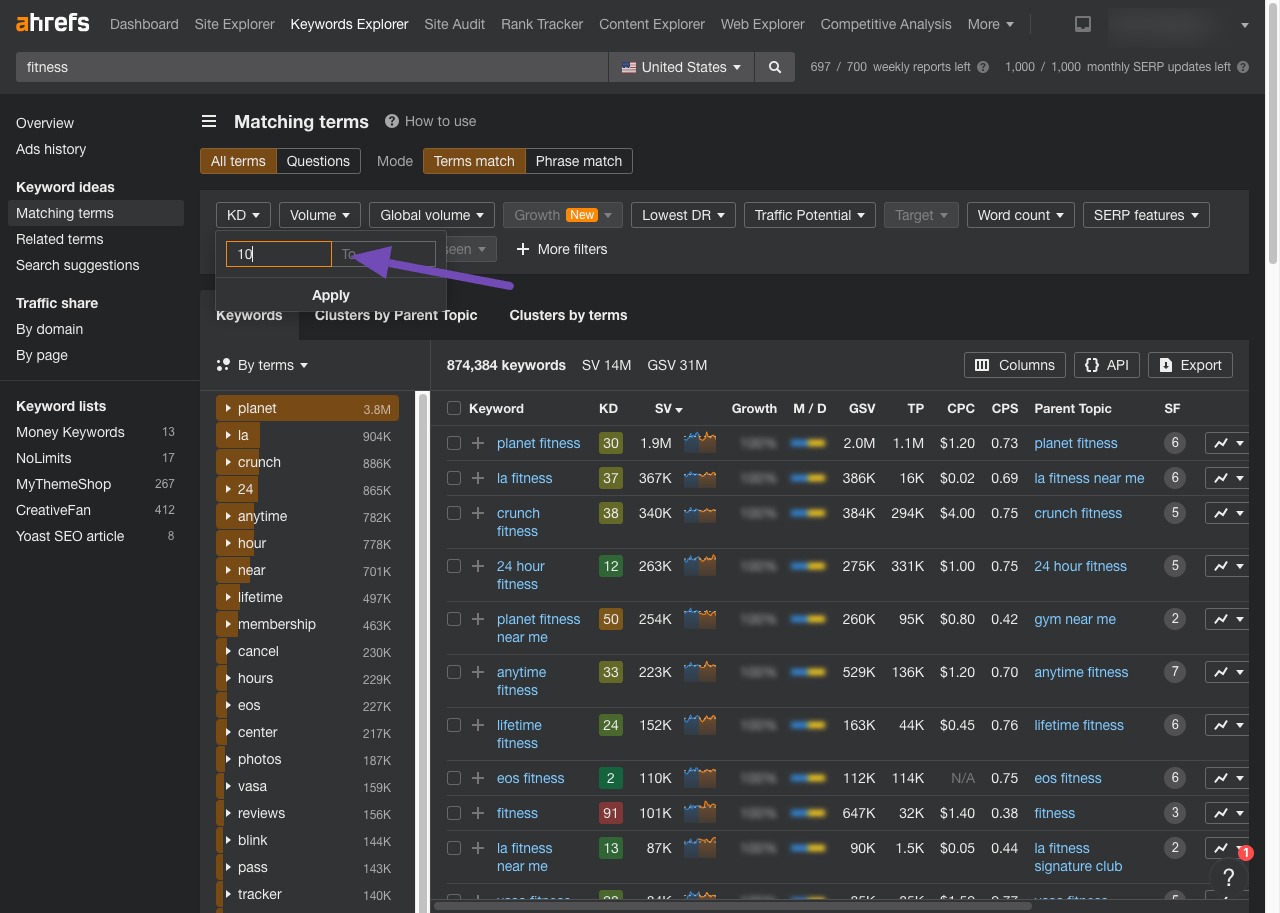Open the Traffic Potential filter dropdown
Screen dimensions: 1280x913
tap(810, 215)
